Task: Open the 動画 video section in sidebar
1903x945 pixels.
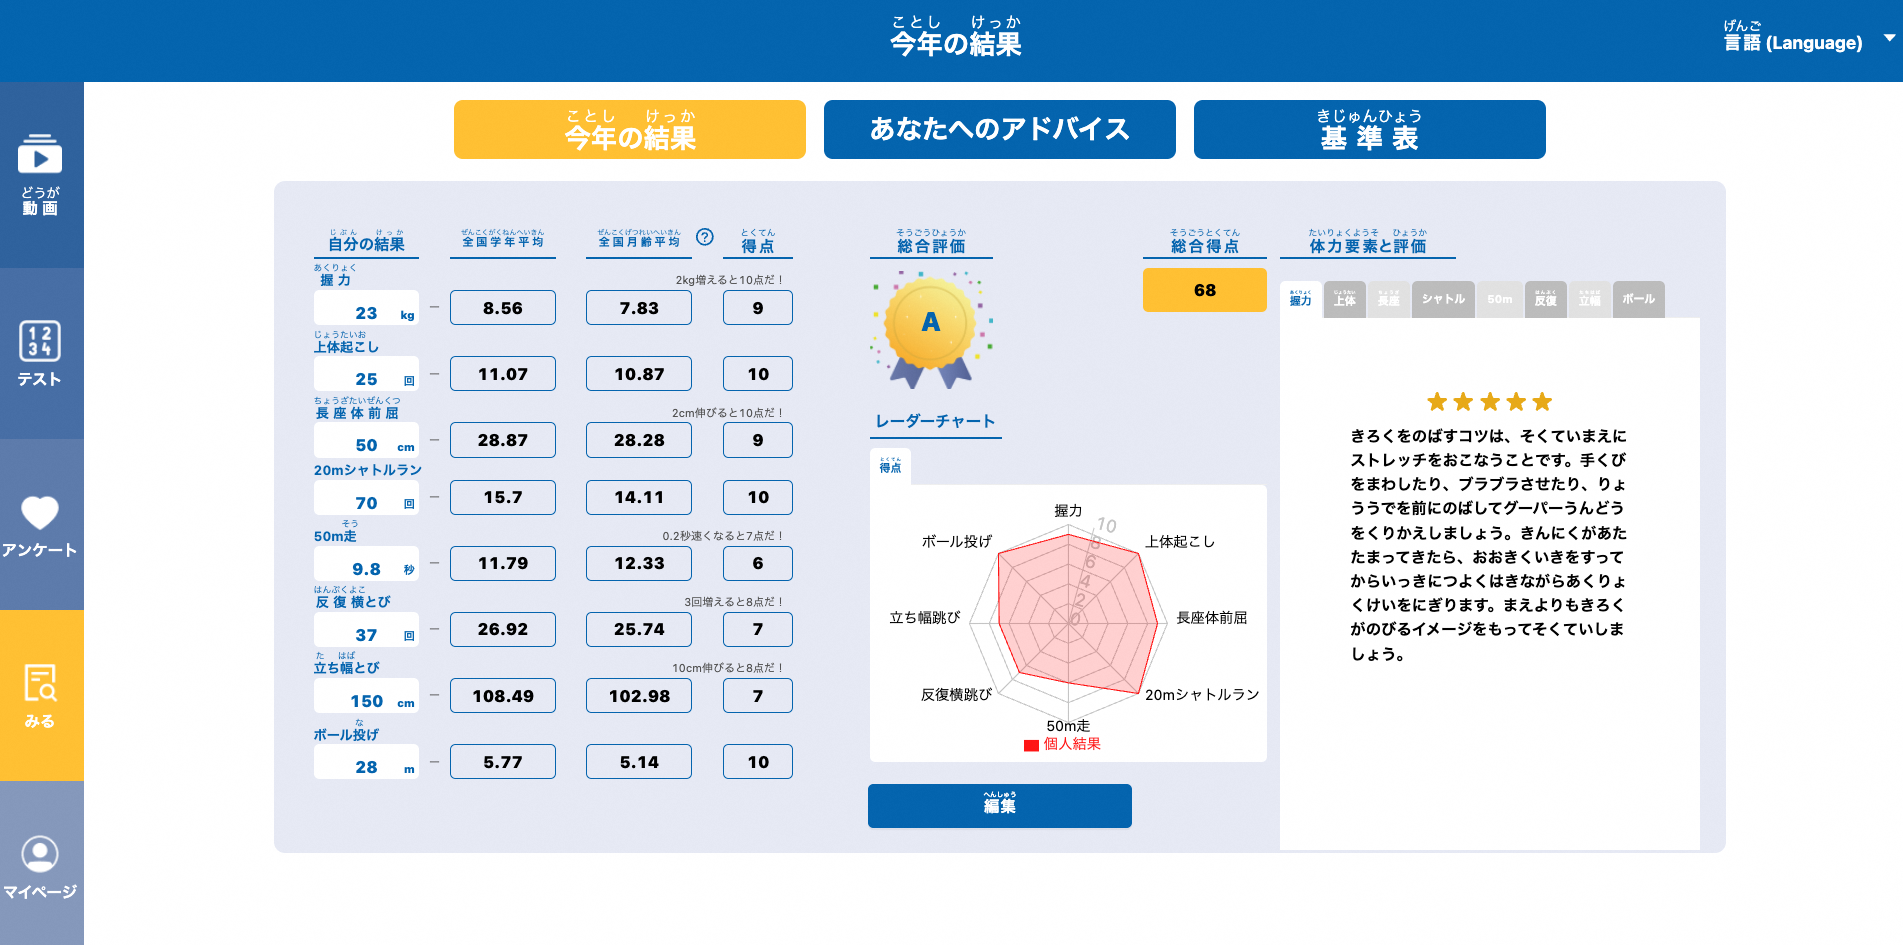Action: point(40,175)
